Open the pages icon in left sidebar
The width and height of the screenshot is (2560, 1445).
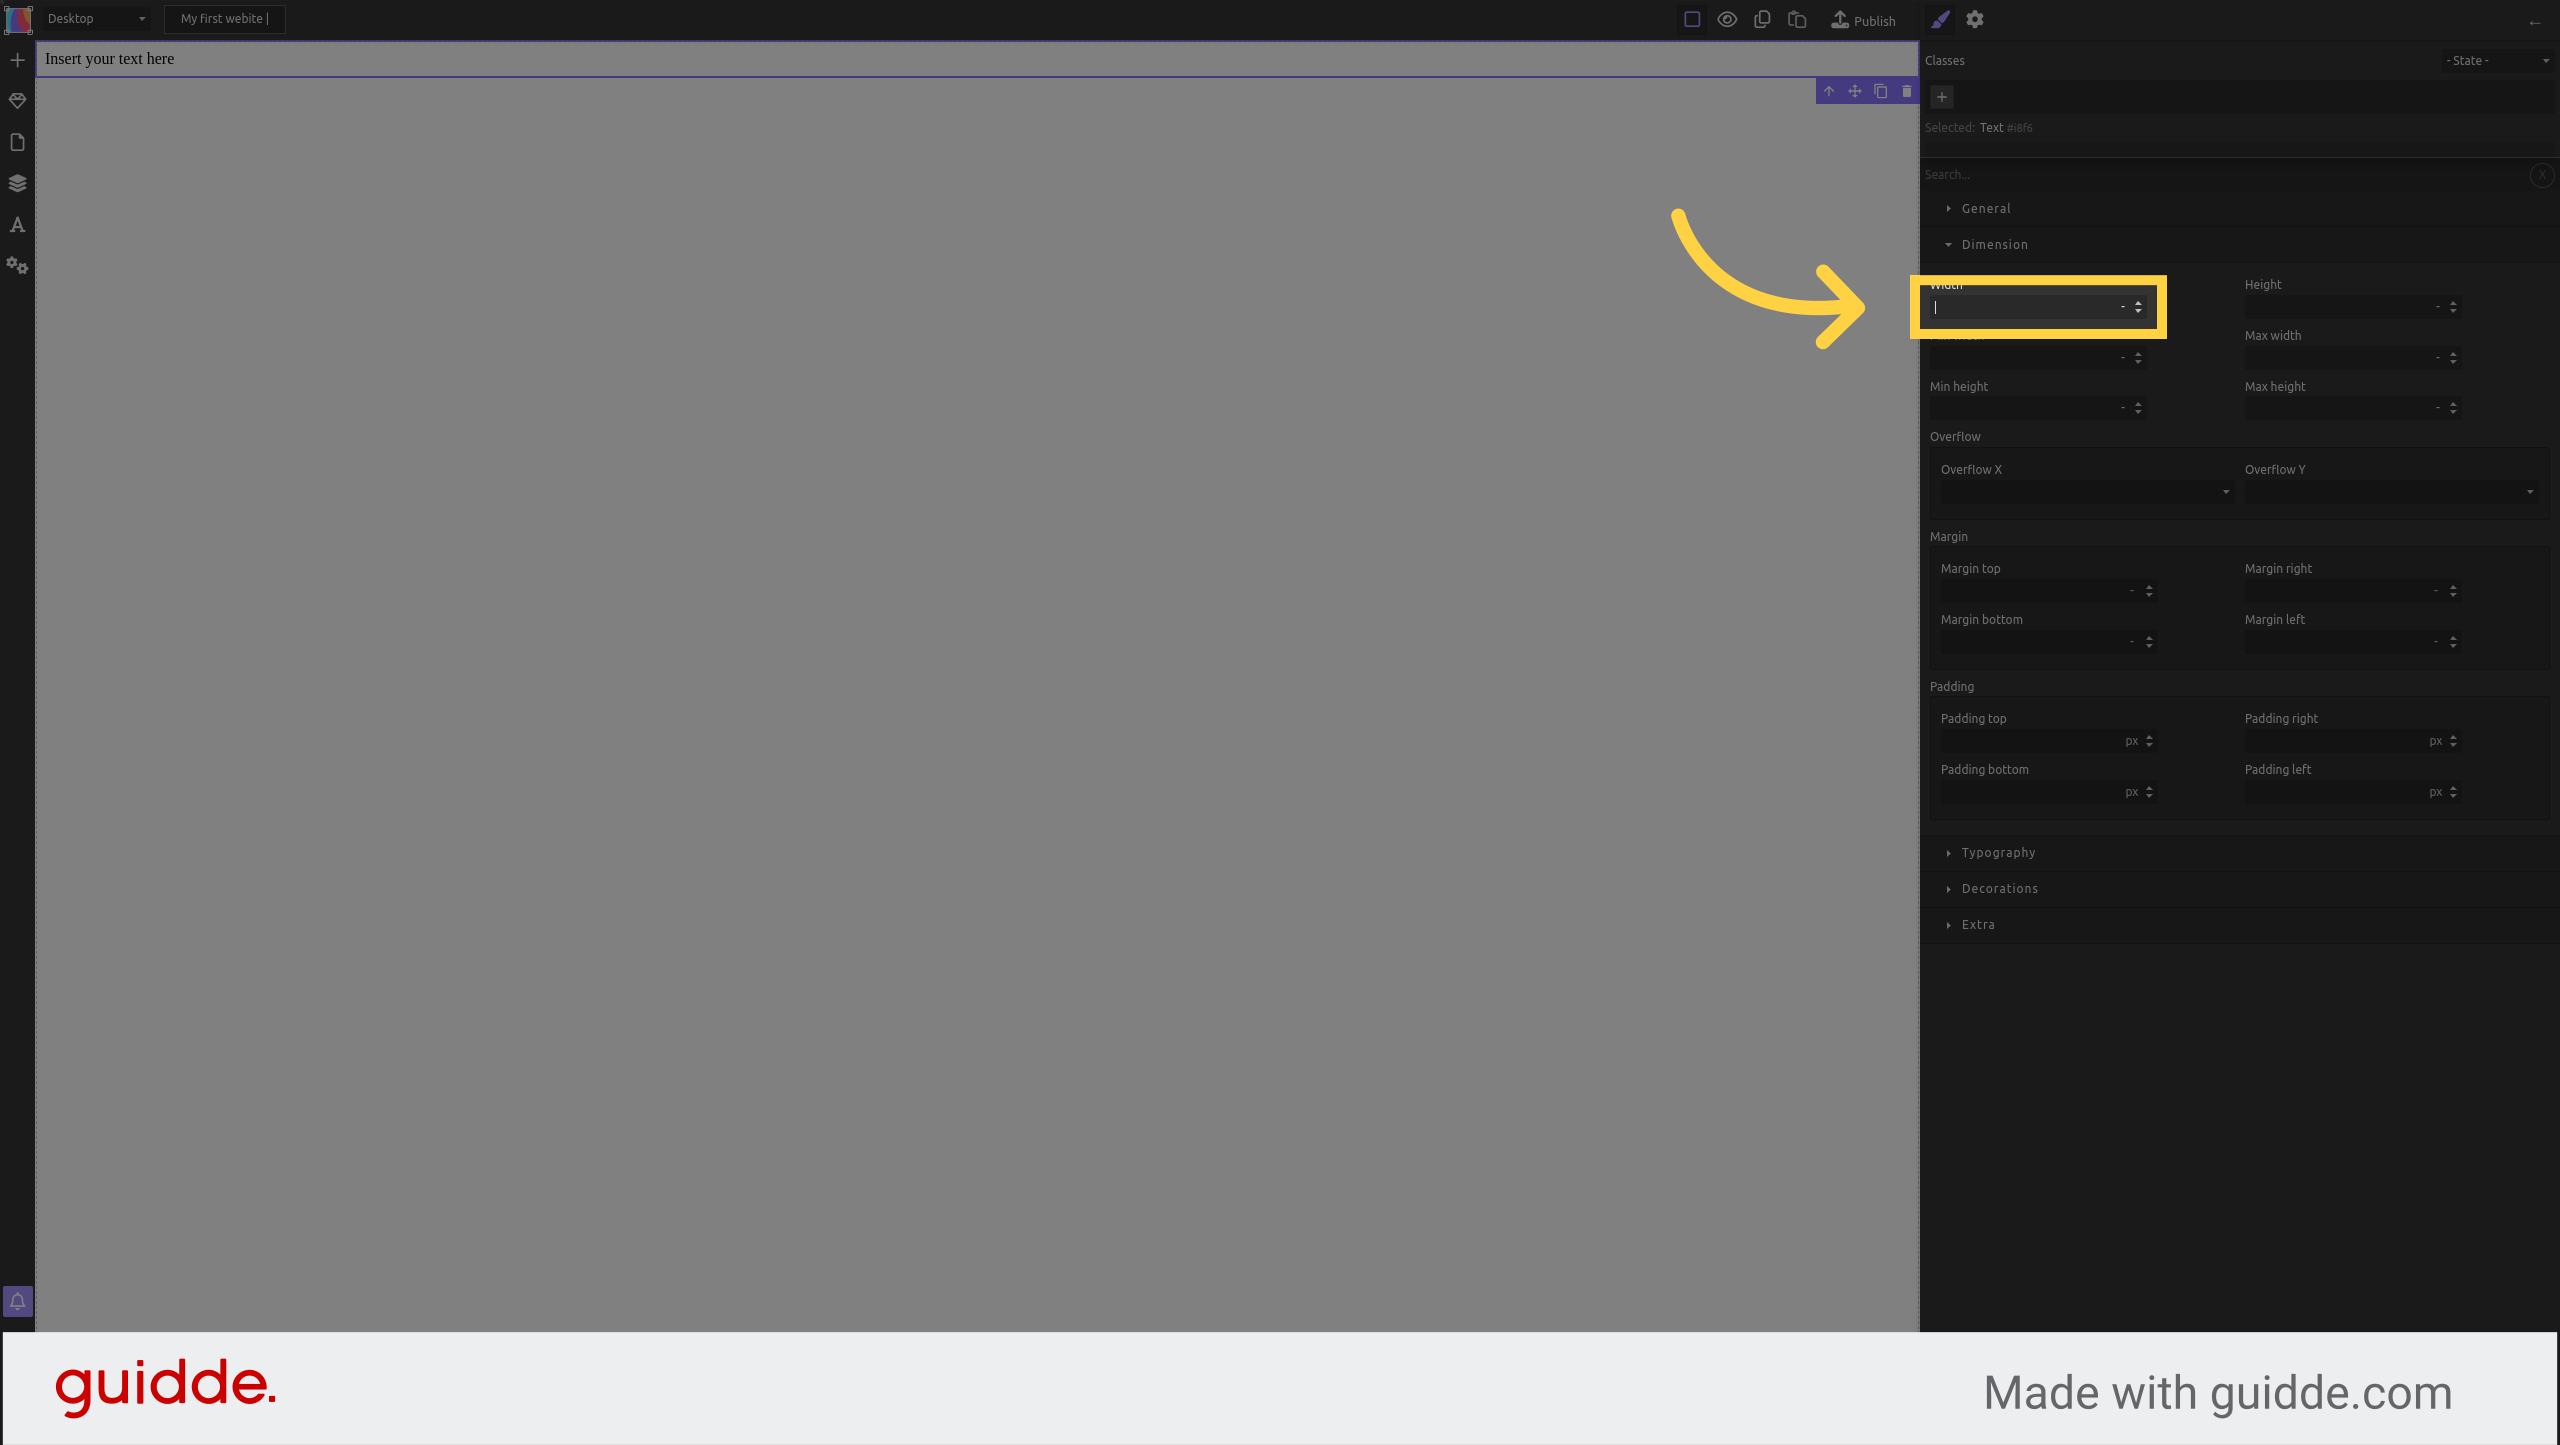17,142
